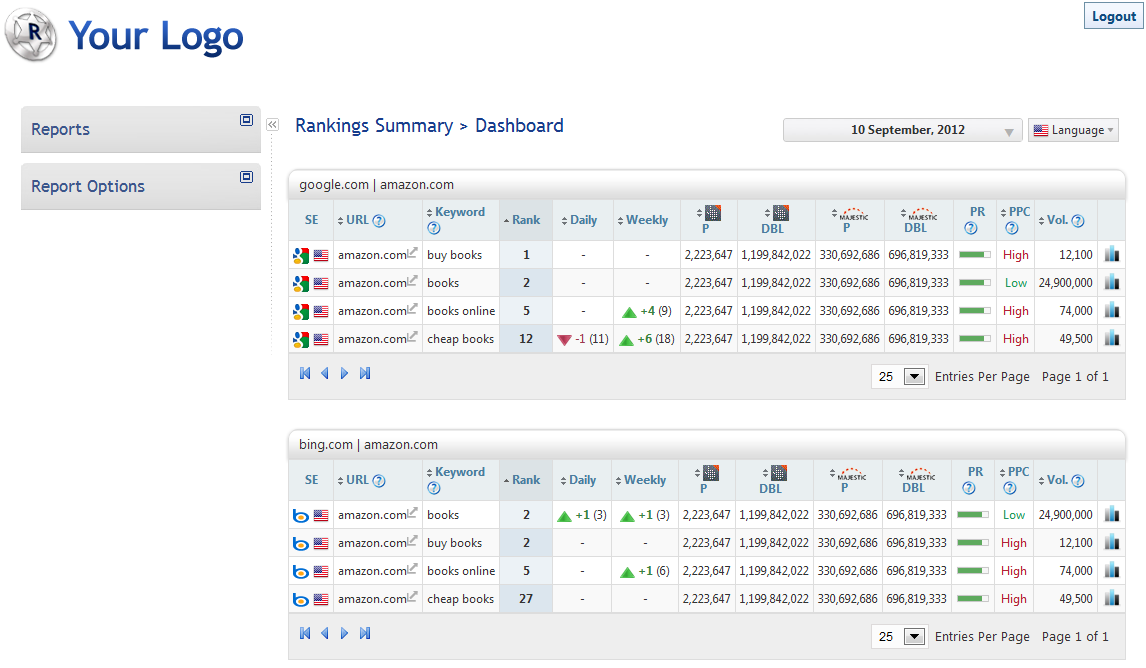Open entries per page dropdown in Google table
This screenshot has width=1146, height=668.
point(914,377)
